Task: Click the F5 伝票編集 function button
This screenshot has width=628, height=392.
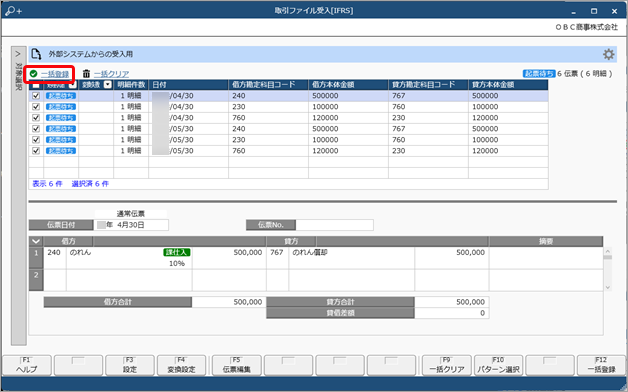Action: point(237,365)
